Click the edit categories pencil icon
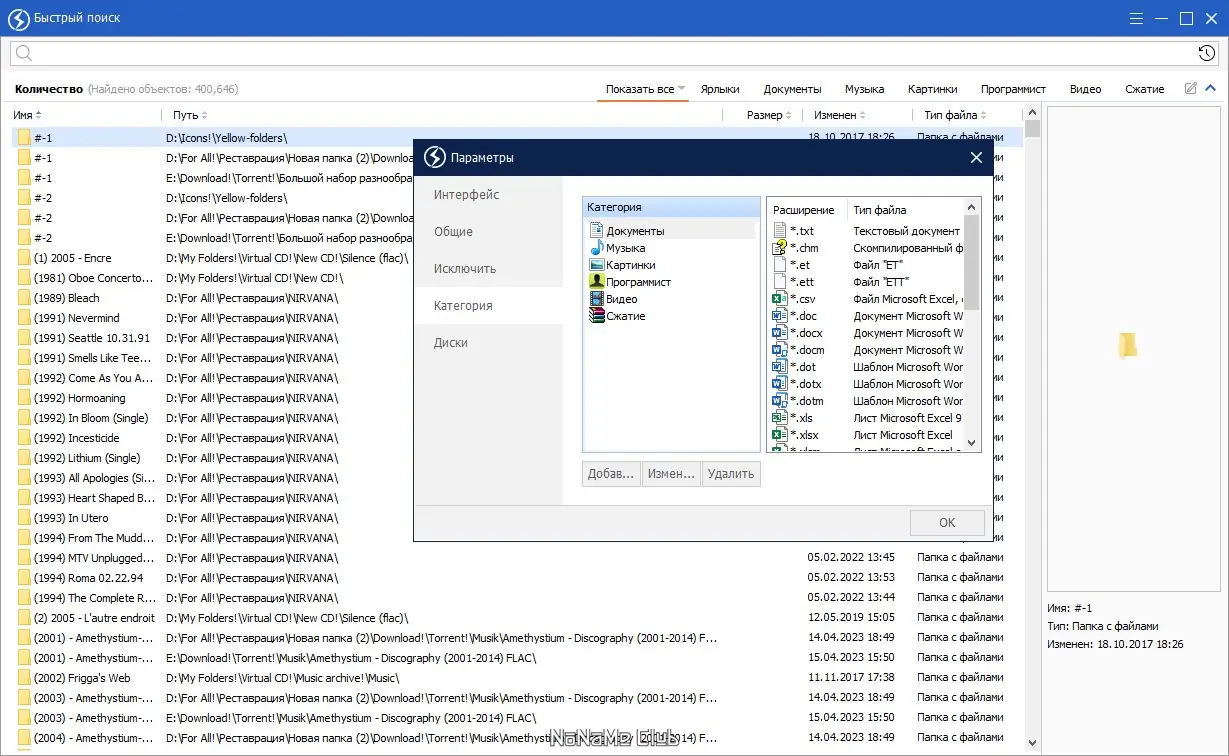The image size is (1229, 756). [1190, 88]
